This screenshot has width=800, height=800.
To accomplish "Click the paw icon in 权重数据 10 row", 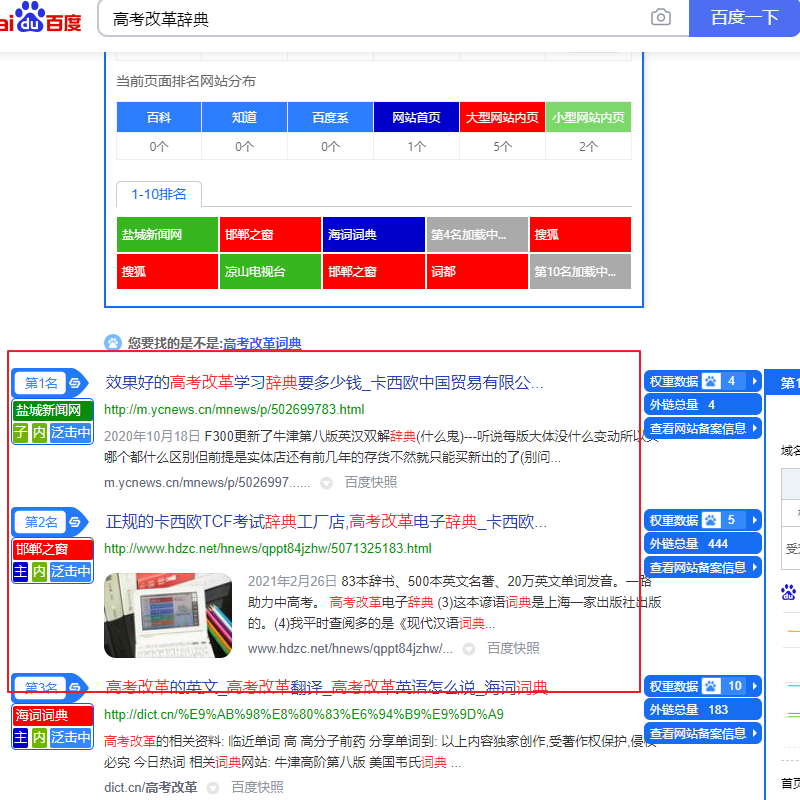I will (710, 686).
